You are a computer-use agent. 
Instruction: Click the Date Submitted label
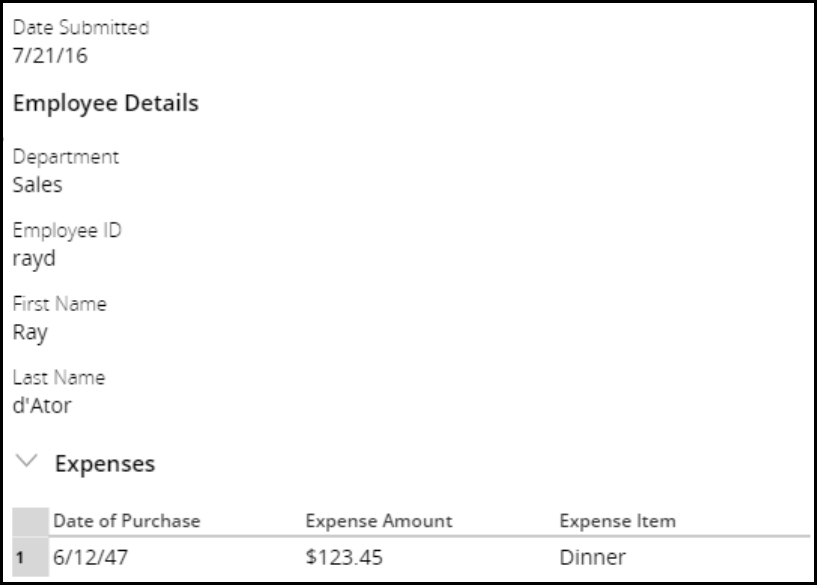(x=81, y=28)
